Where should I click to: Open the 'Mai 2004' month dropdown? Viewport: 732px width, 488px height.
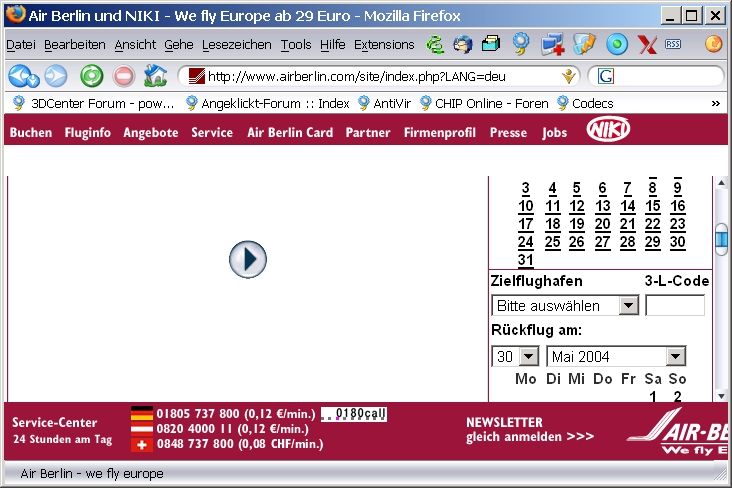click(616, 357)
